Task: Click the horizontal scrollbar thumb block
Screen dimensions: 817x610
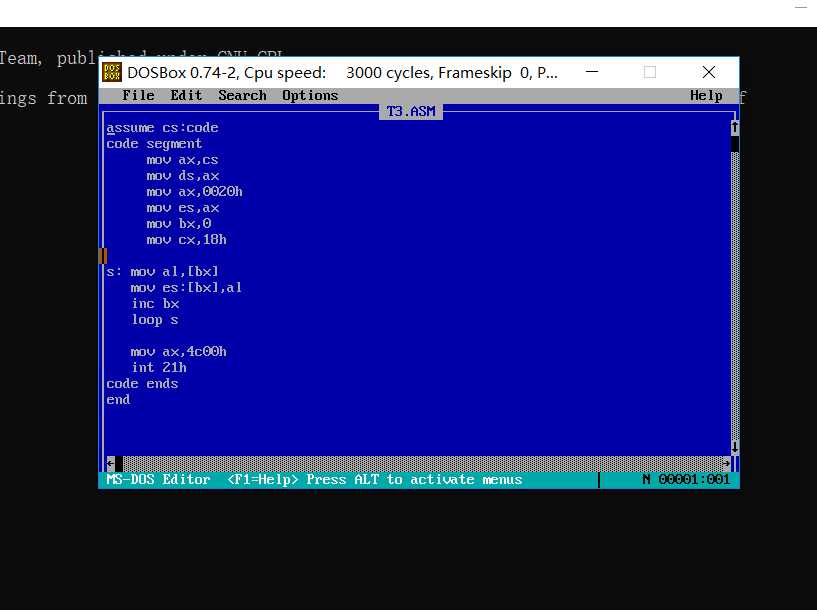Action: (119, 463)
